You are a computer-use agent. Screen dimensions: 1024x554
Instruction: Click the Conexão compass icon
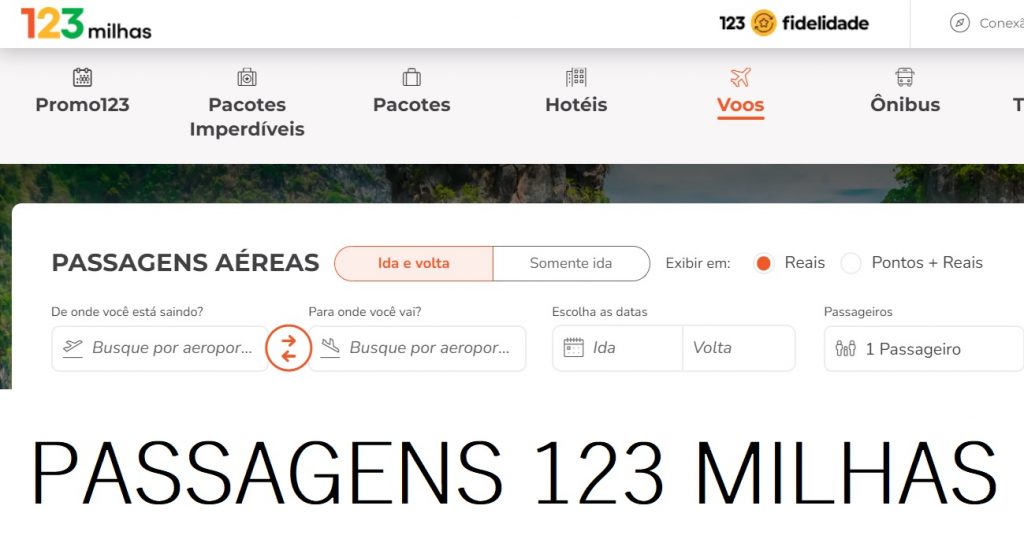click(x=959, y=23)
